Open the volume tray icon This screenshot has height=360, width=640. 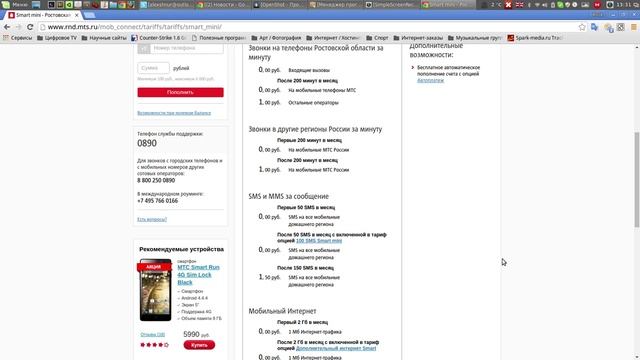[544, 4]
